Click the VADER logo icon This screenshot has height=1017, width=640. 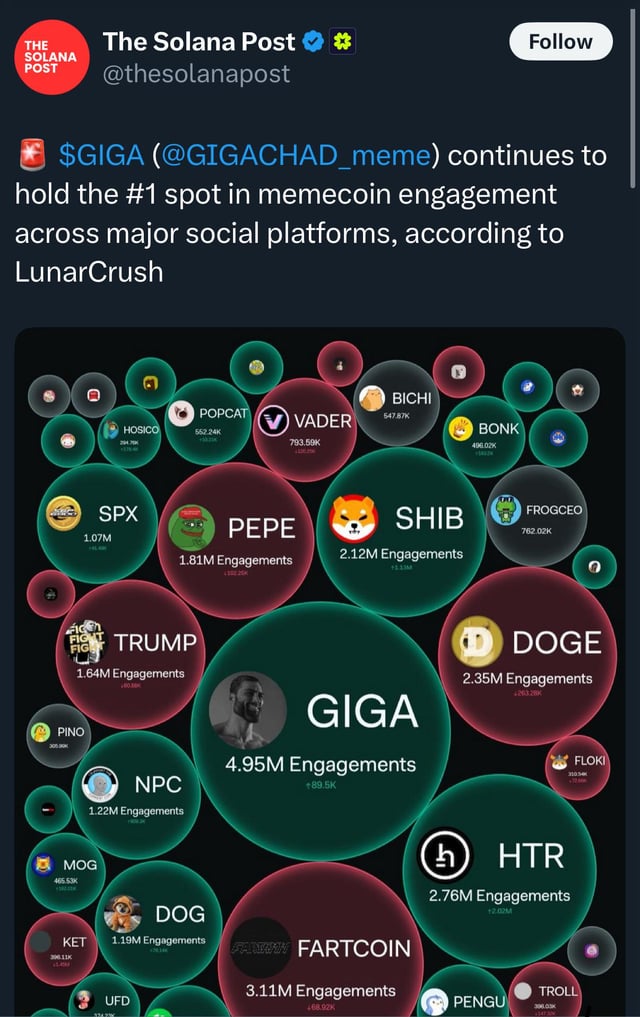pyautogui.click(x=273, y=421)
